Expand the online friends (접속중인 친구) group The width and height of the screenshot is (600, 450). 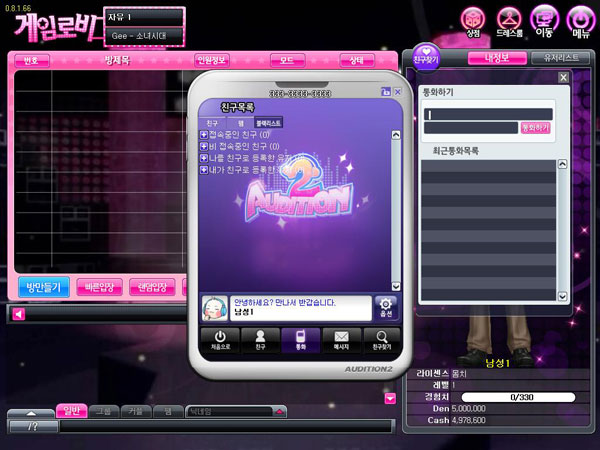204,134
